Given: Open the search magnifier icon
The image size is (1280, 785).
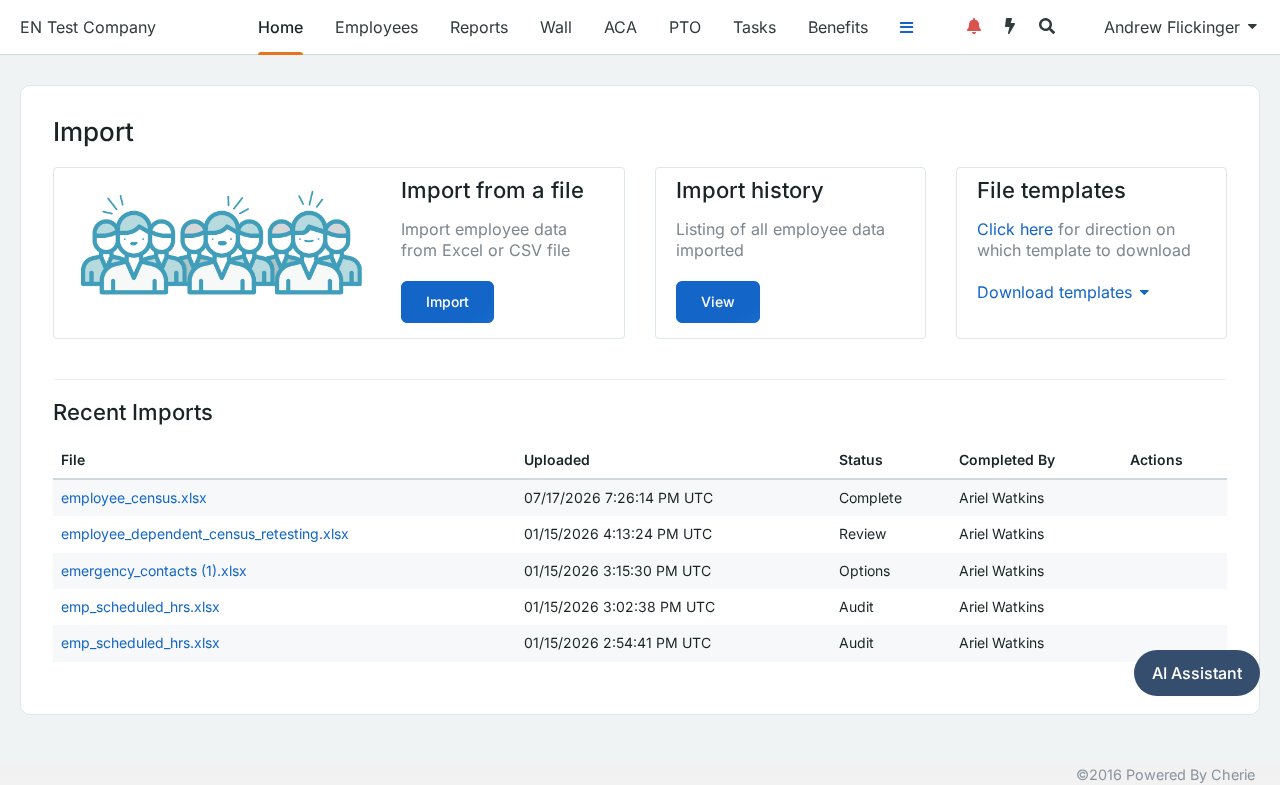Looking at the screenshot, I should (1047, 26).
